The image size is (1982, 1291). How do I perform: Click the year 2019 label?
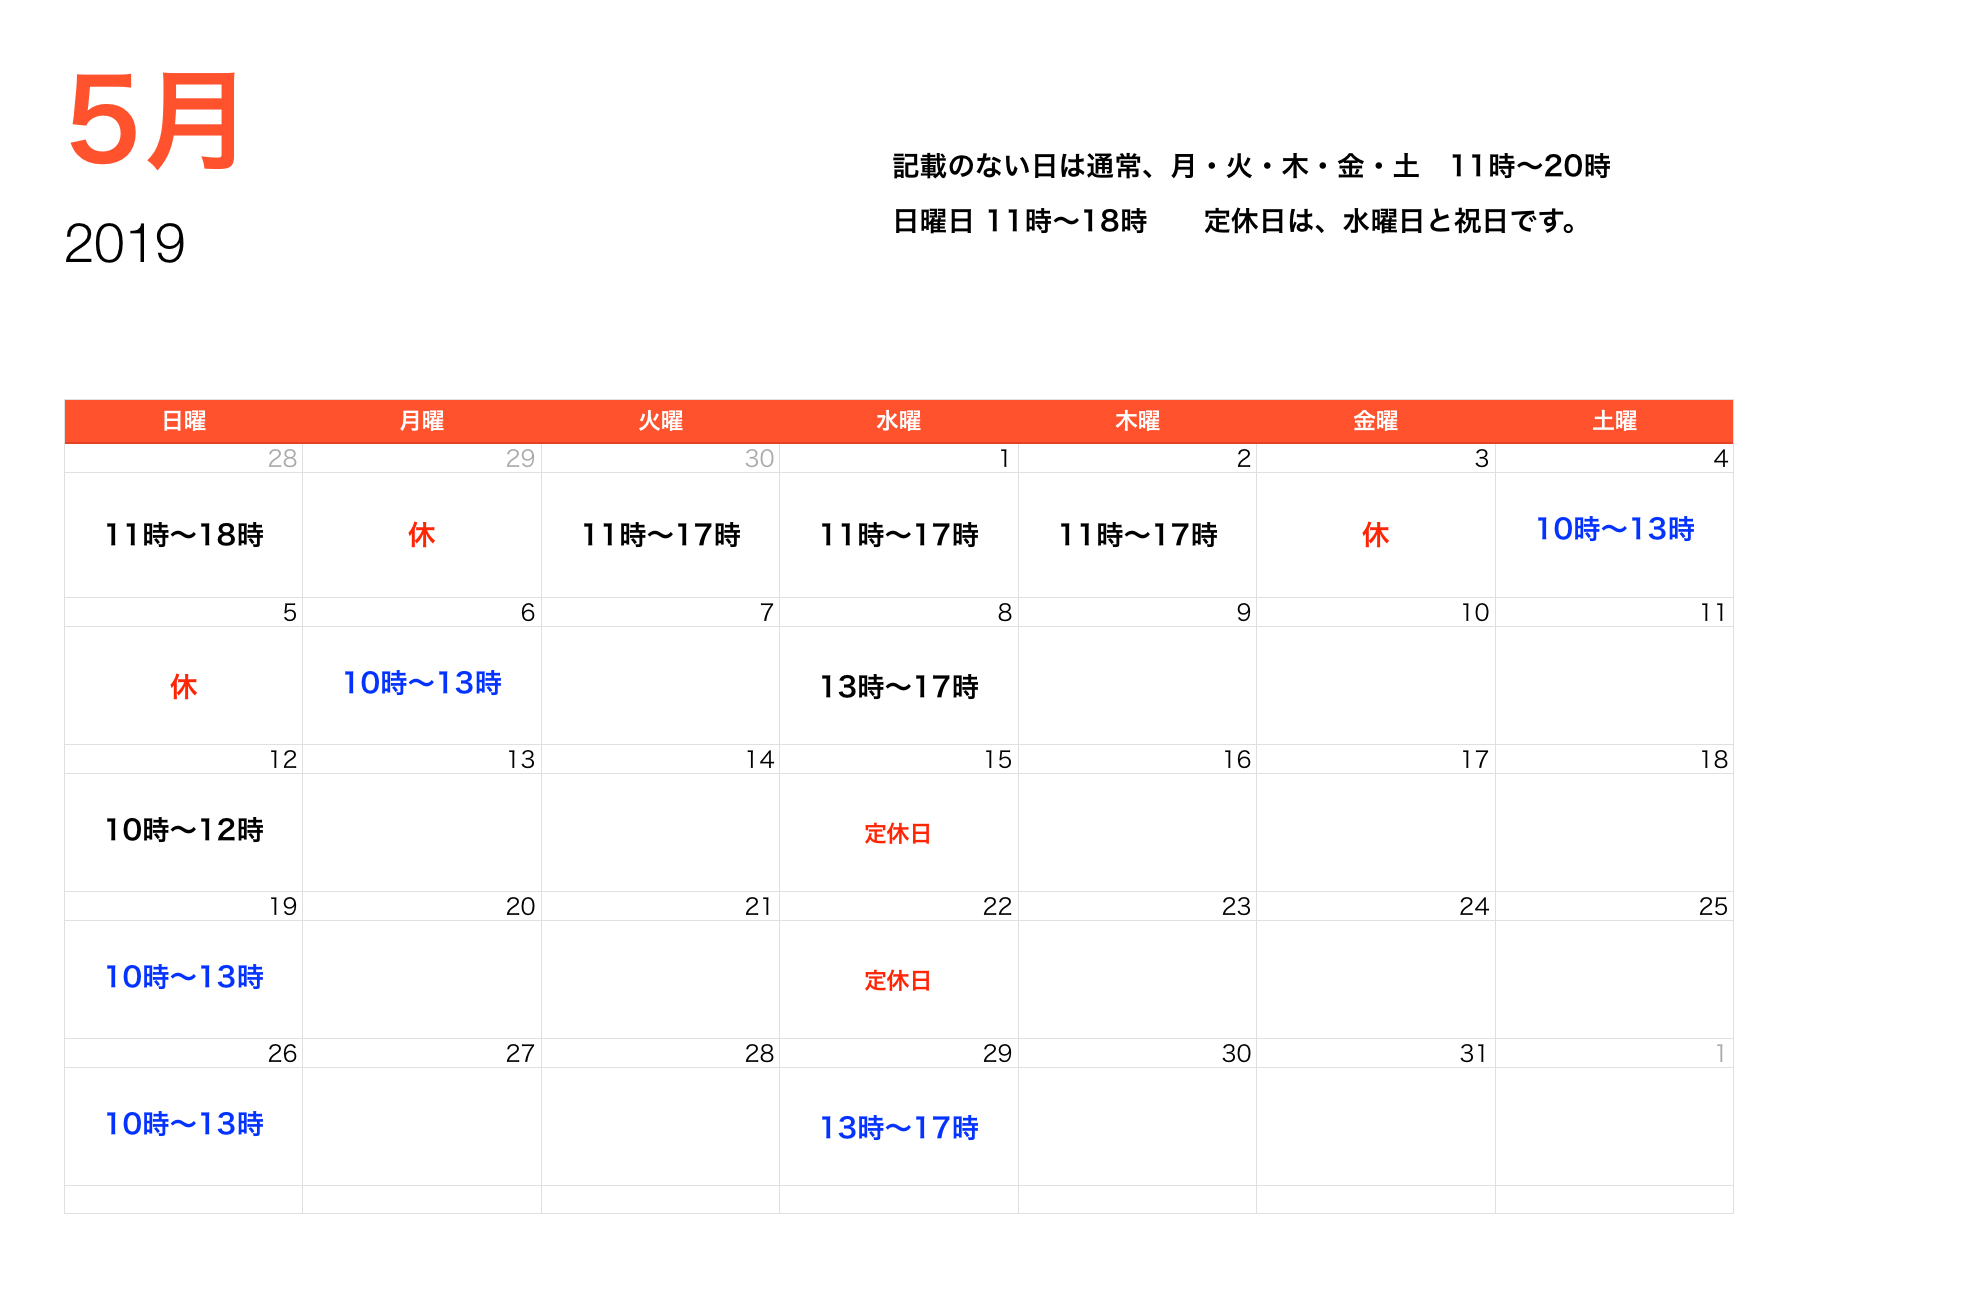[x=125, y=243]
